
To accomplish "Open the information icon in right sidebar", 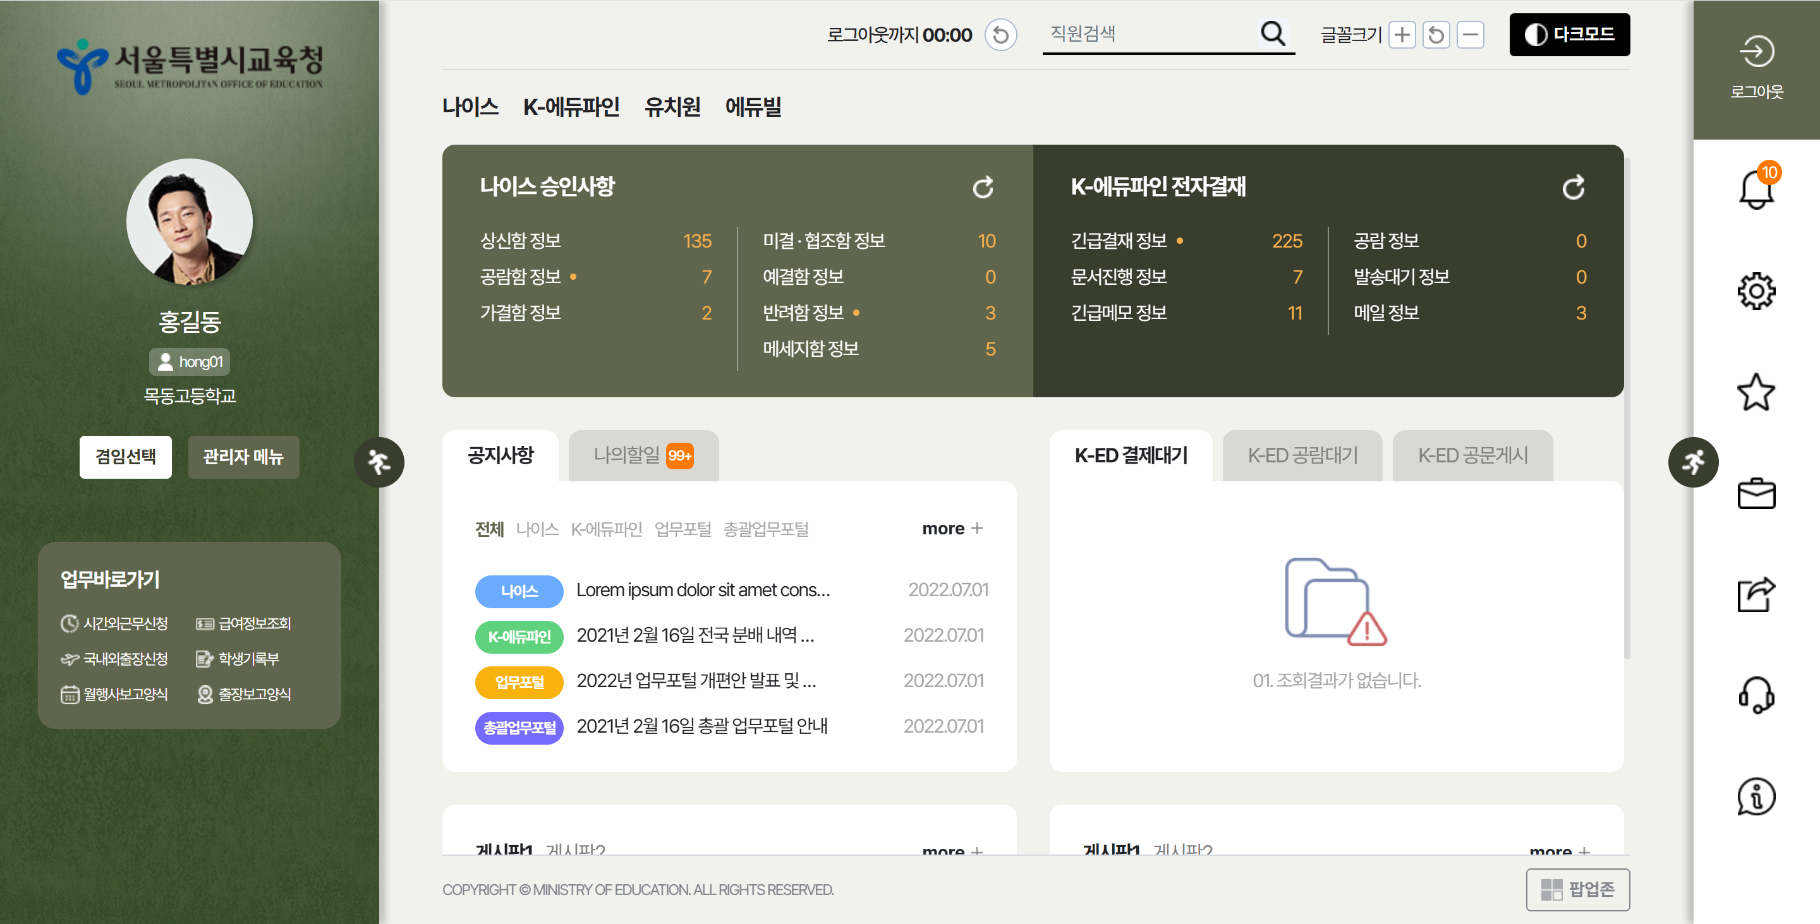I will [1756, 797].
